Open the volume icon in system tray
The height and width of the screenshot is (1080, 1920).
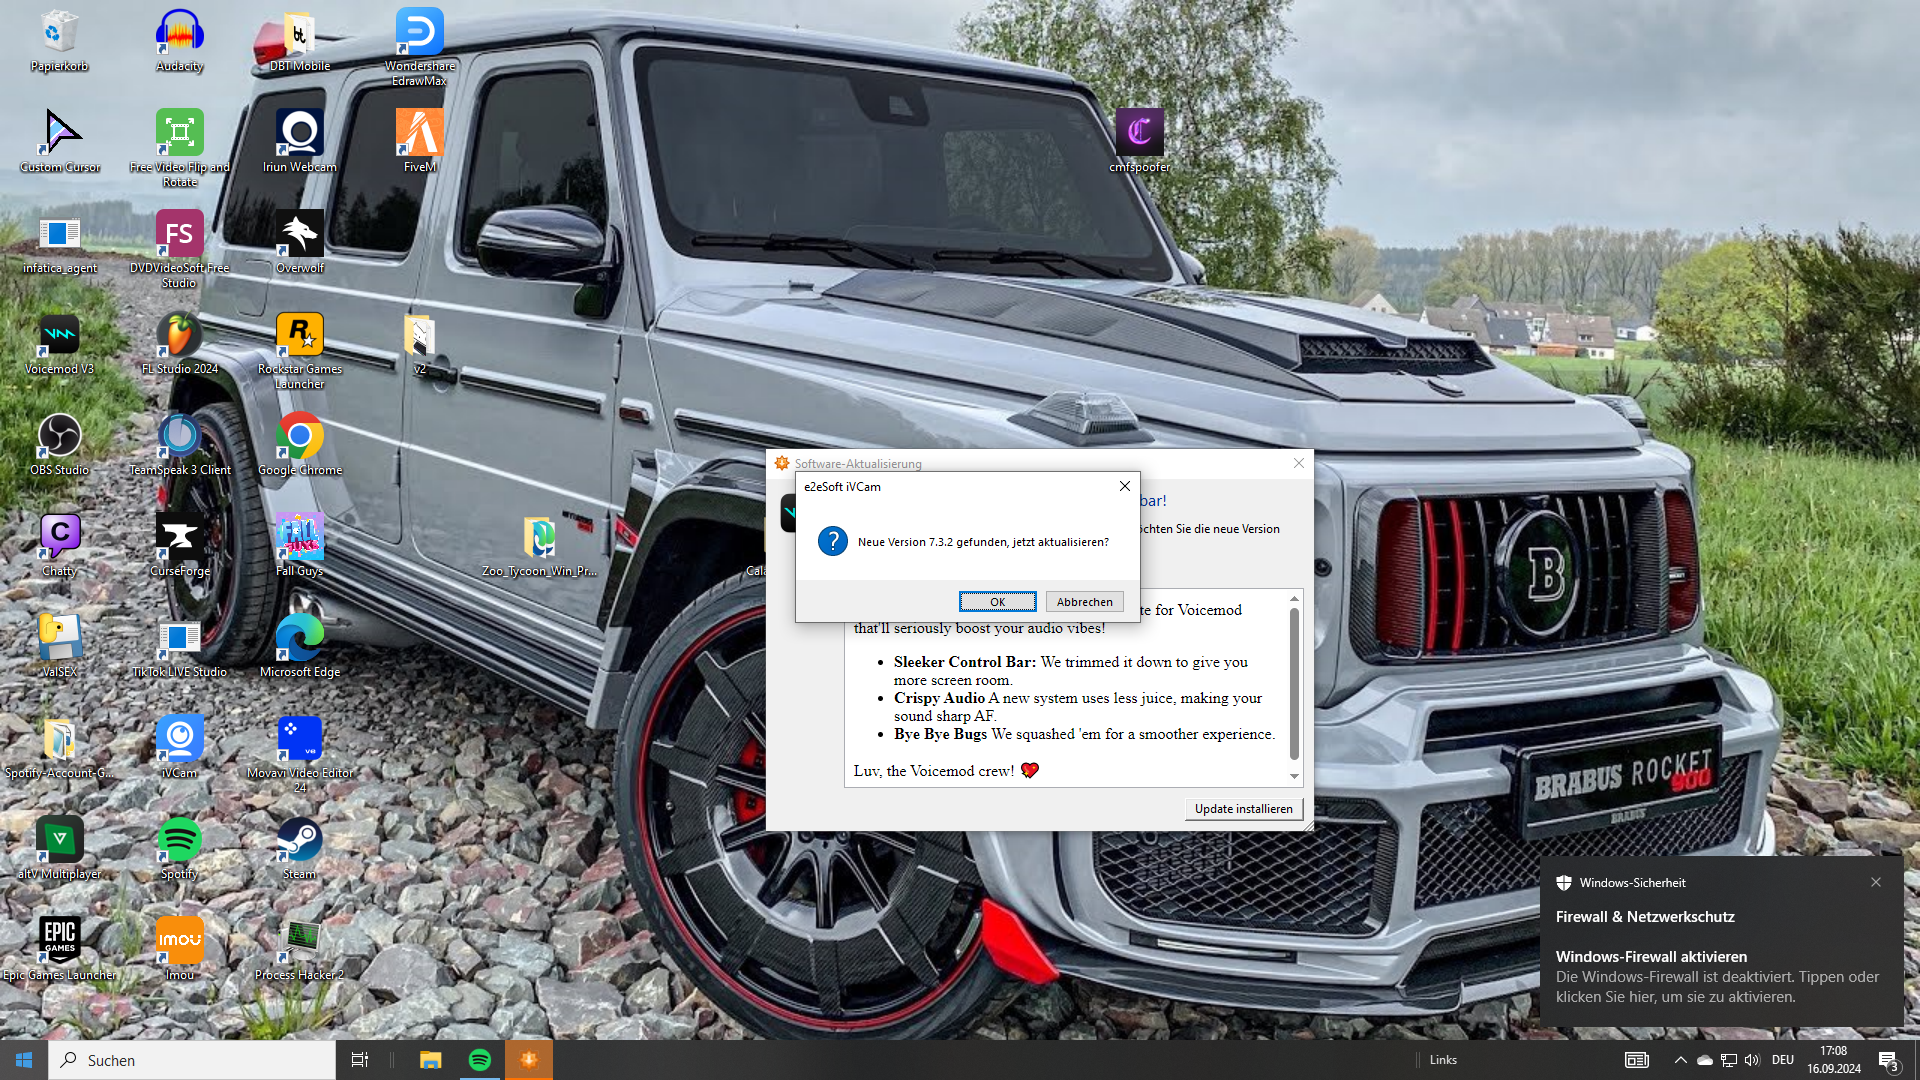pos(1752,1060)
